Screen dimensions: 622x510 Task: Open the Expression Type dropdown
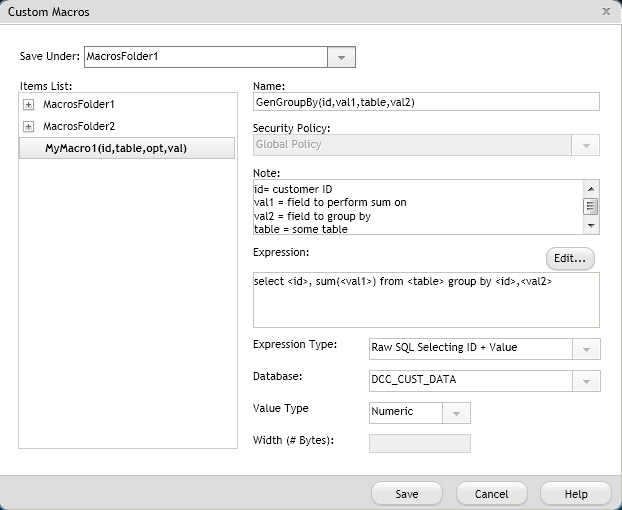point(585,348)
